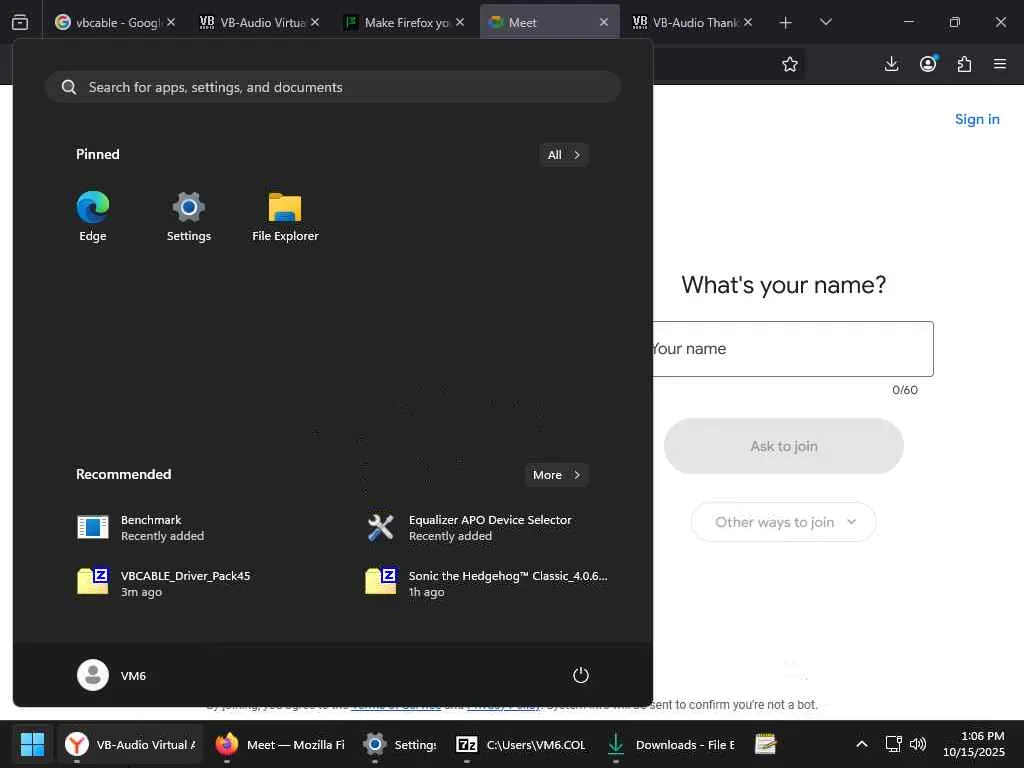Viewport: 1024px width, 768px height.
Task: Open a new Firefox tab
Action: (786, 23)
